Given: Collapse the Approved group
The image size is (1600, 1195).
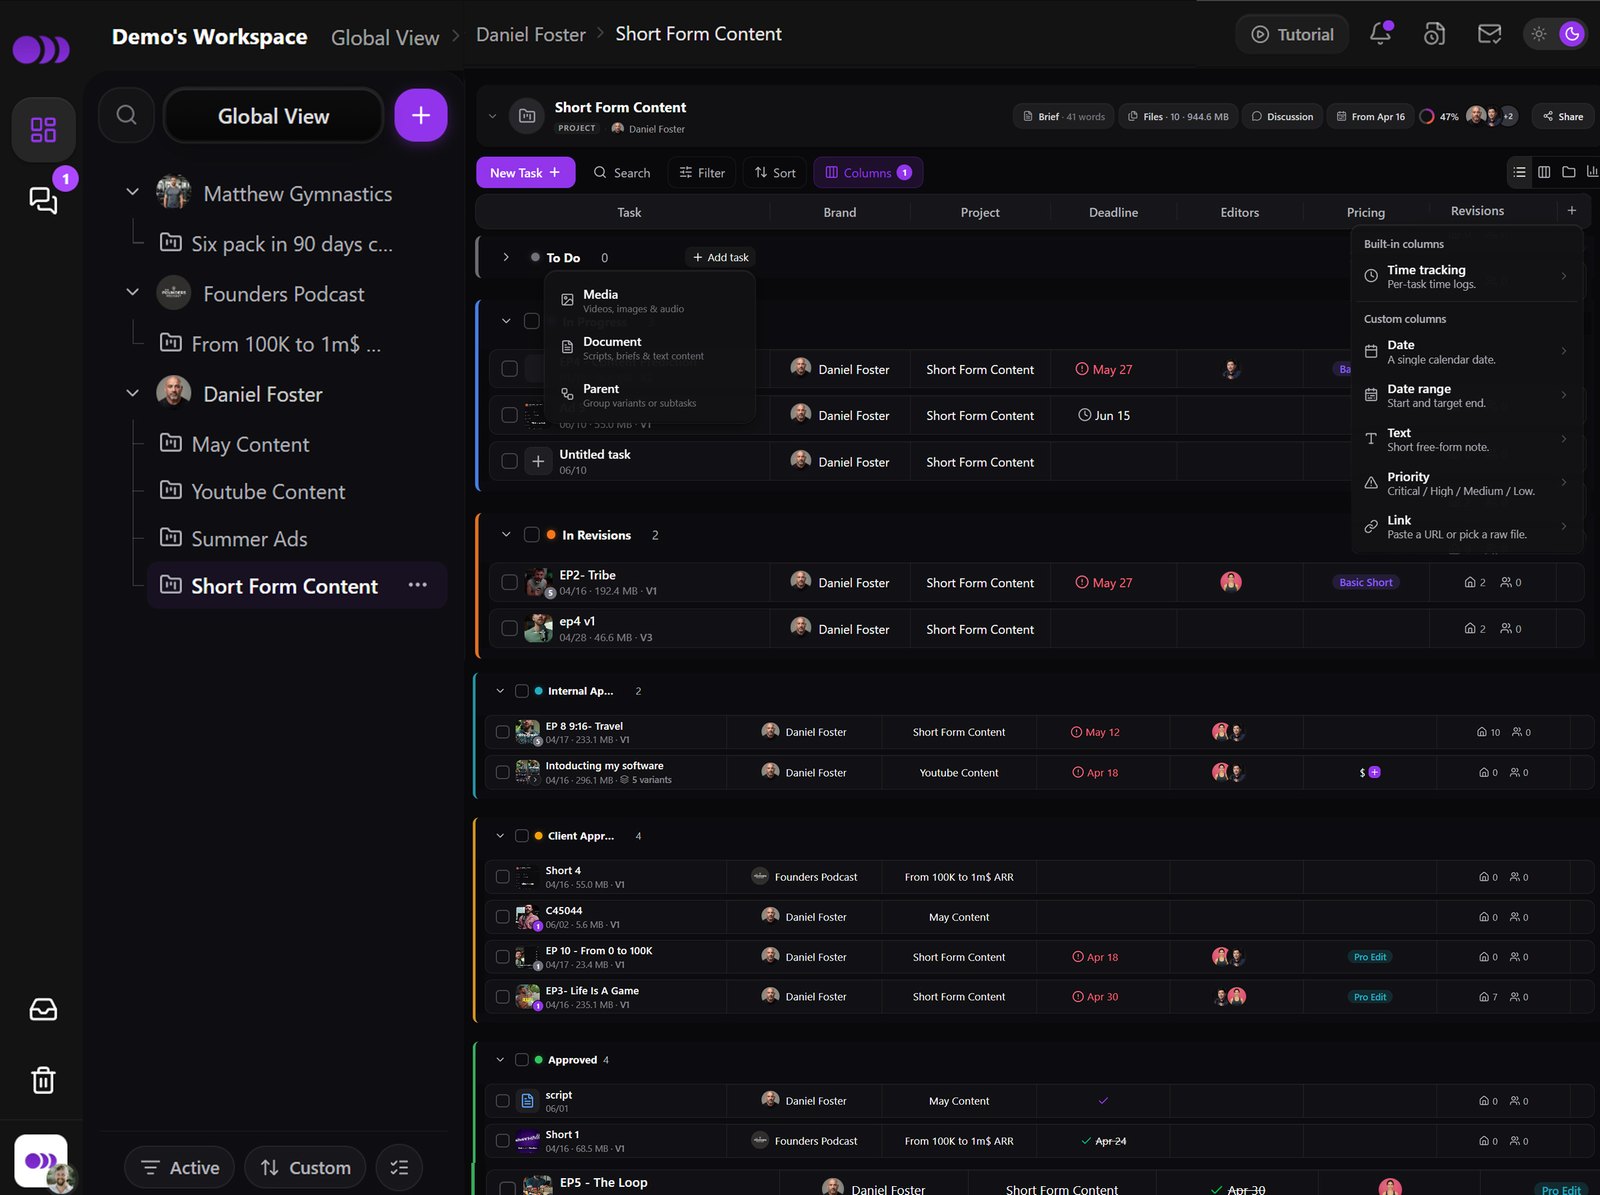Looking at the screenshot, I should coord(500,1060).
